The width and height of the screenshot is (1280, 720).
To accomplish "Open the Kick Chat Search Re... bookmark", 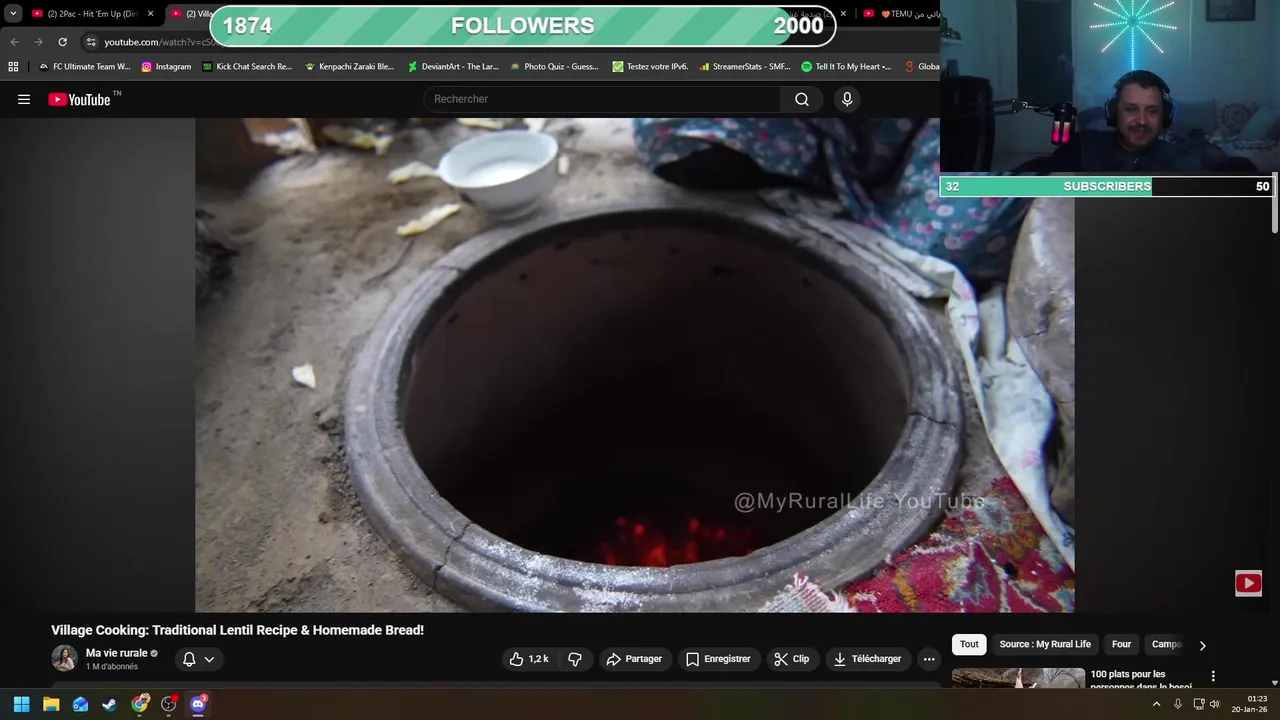I will point(247,67).
